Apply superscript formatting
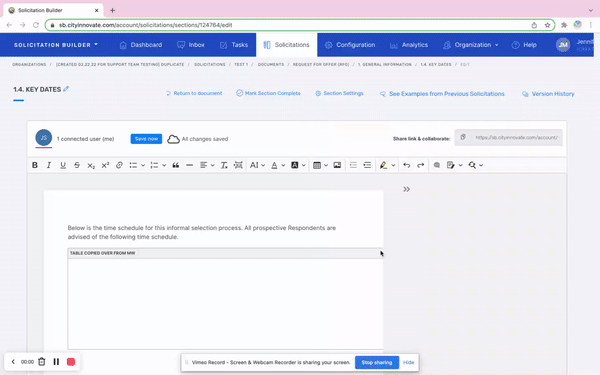The height and width of the screenshot is (375, 600). (x=105, y=165)
